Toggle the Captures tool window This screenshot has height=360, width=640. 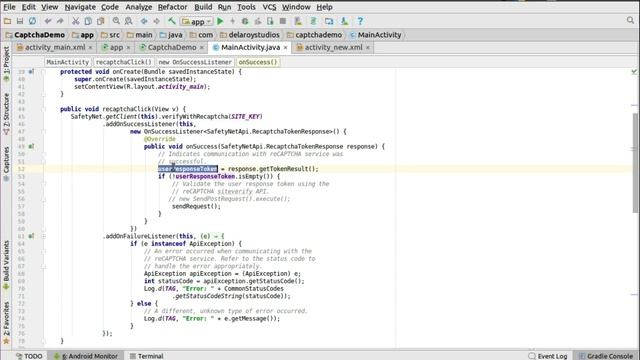pos(6,164)
